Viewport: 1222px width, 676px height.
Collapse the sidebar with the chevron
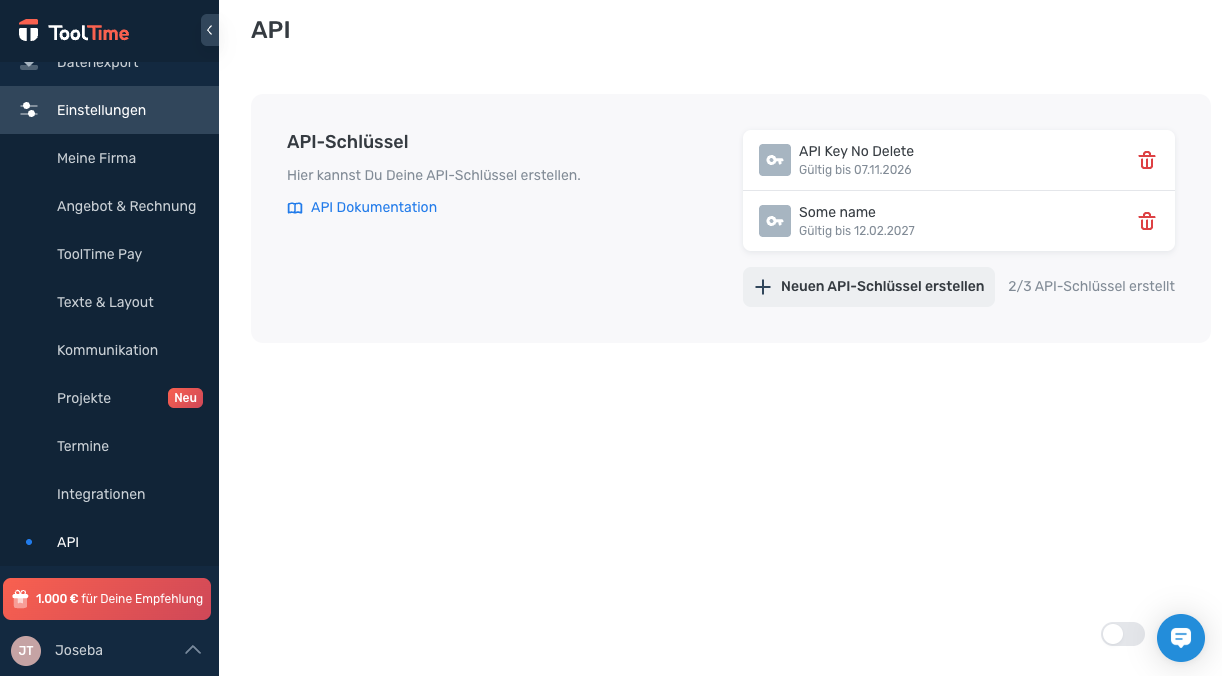click(x=209, y=30)
